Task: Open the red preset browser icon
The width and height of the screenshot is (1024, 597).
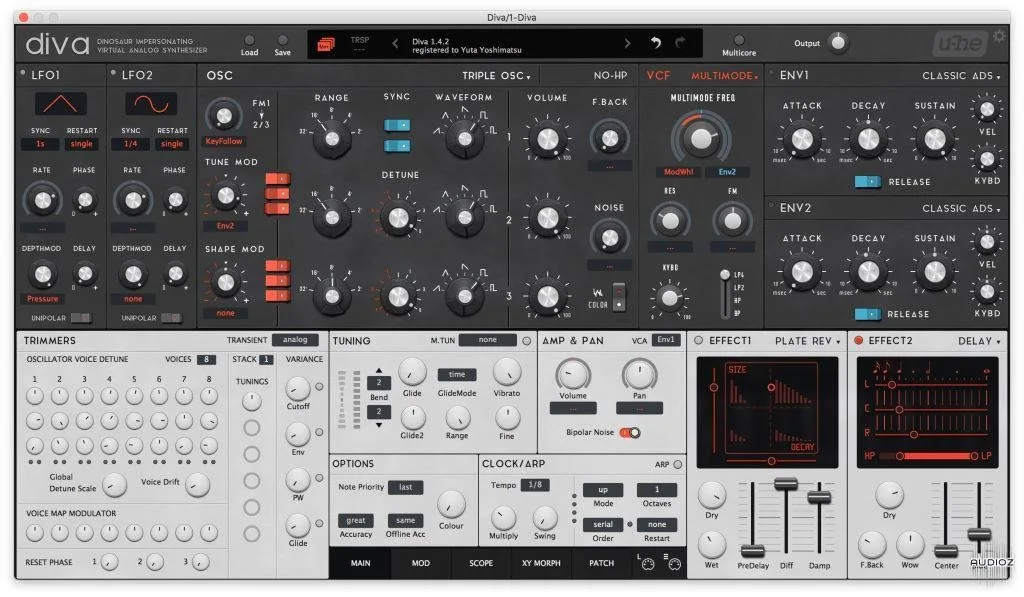Action: (x=325, y=44)
